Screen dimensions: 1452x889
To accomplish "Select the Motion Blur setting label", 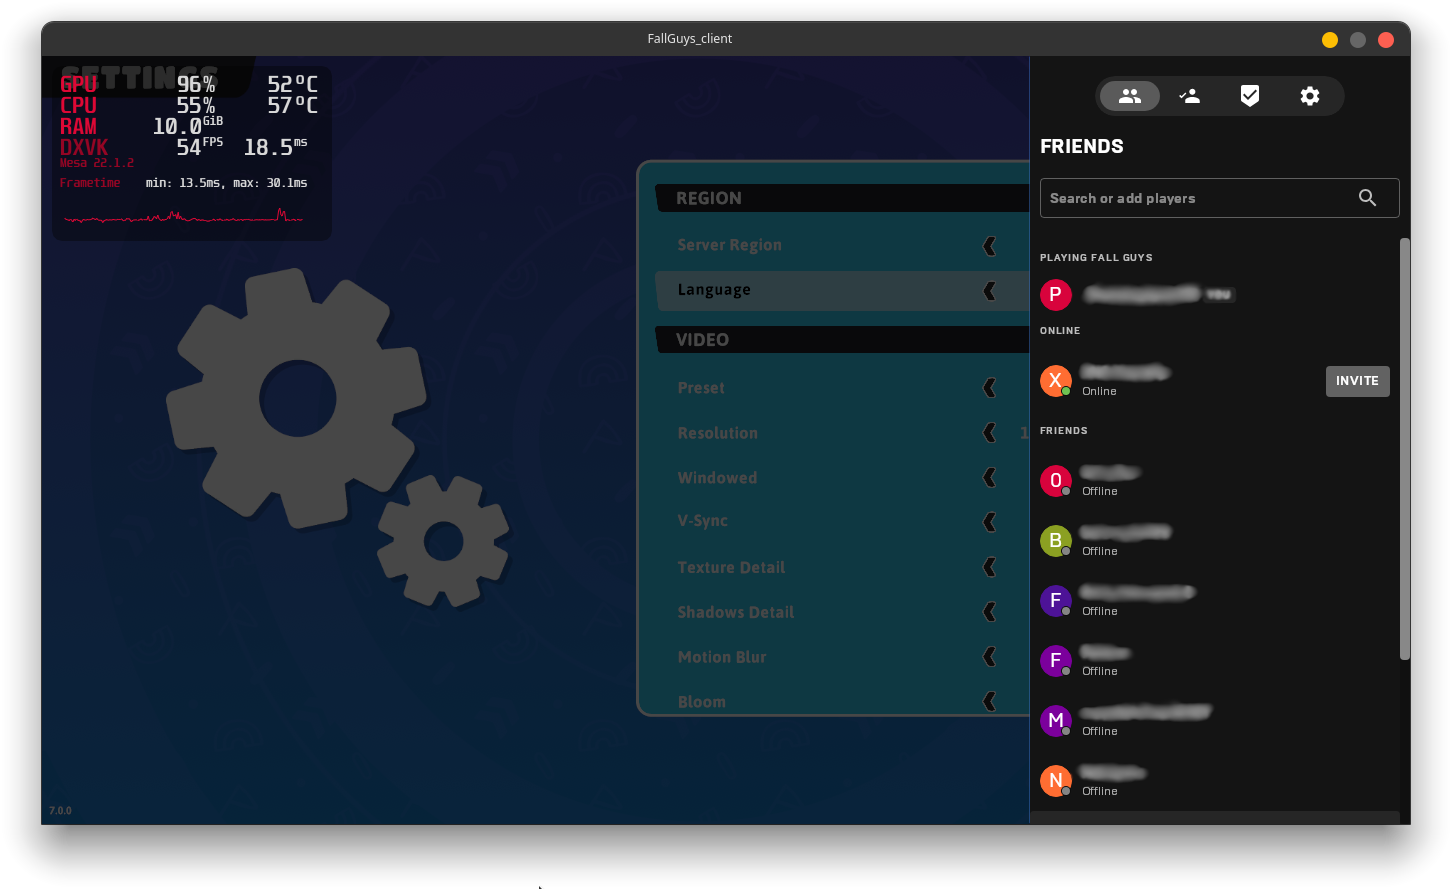I will [722, 657].
